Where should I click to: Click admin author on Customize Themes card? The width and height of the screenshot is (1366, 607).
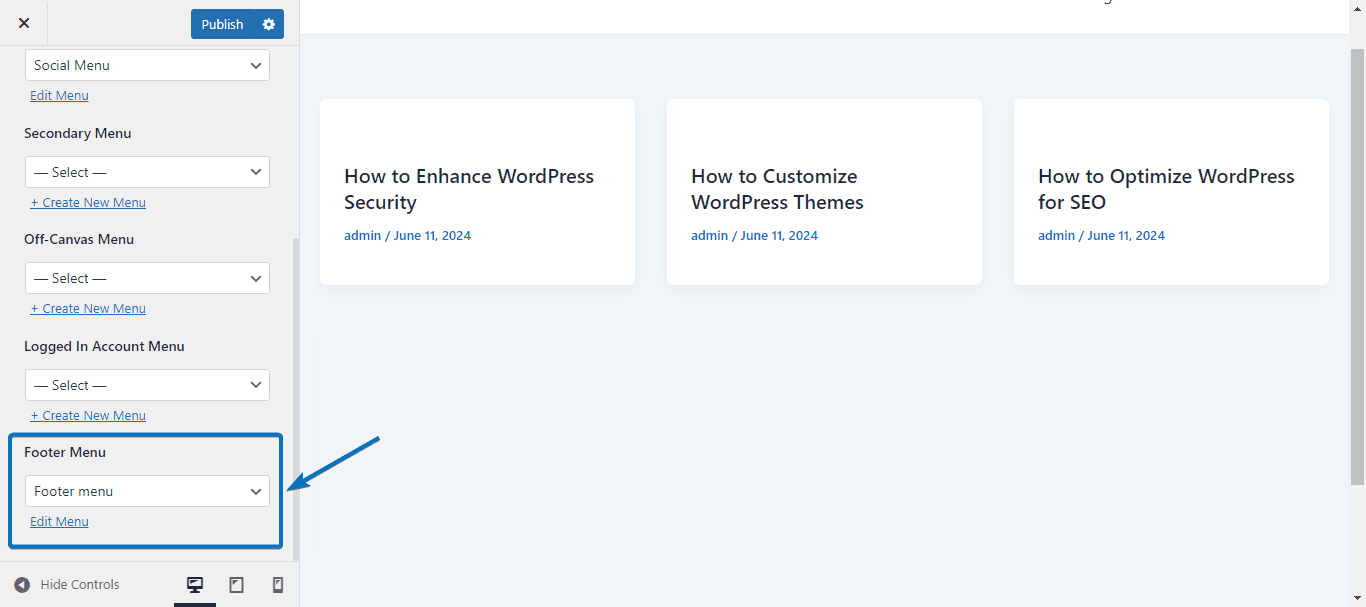pos(709,236)
